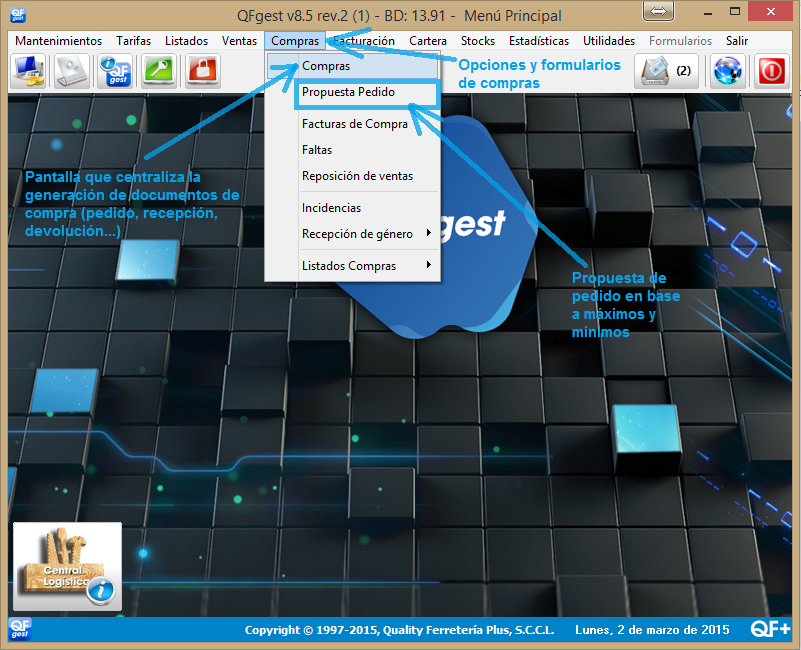The image size is (801, 650).
Task: Expand the Listados Compras submenu
Action: point(352,266)
